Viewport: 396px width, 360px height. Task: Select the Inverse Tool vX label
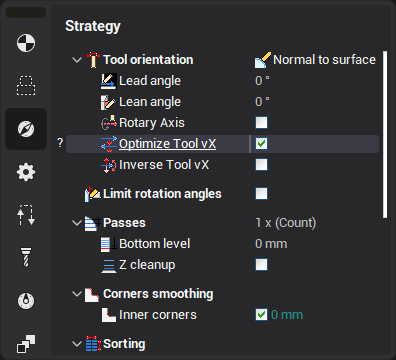pyautogui.click(x=164, y=165)
